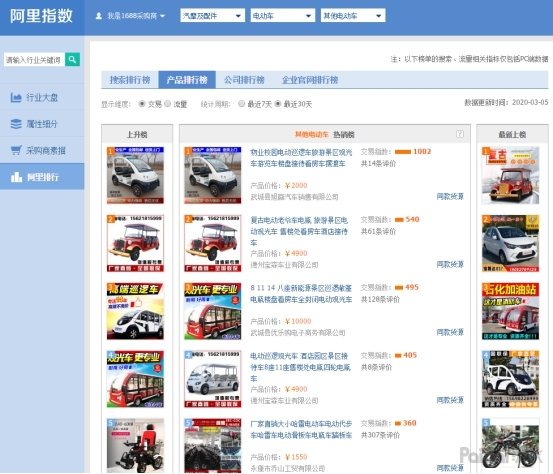Open 武城县旭磊汽车销售有限公司 company link

[x=294, y=197]
